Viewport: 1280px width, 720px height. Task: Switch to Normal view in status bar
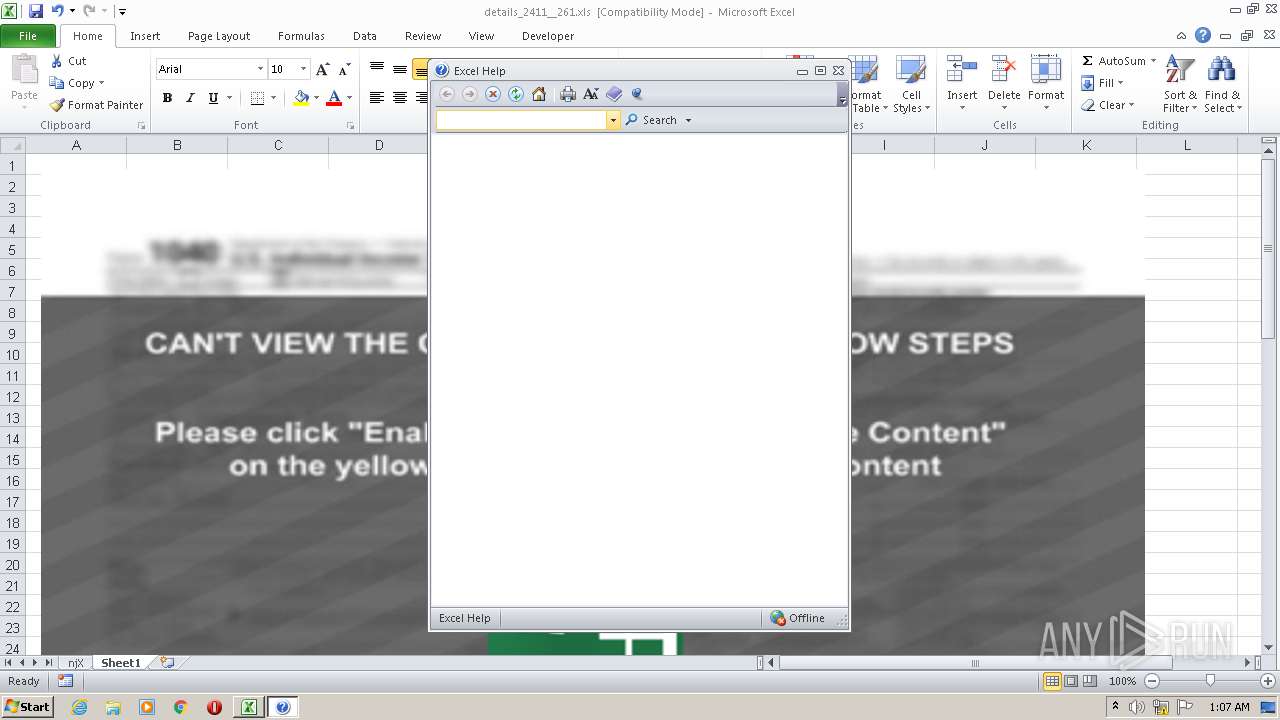(x=1052, y=681)
